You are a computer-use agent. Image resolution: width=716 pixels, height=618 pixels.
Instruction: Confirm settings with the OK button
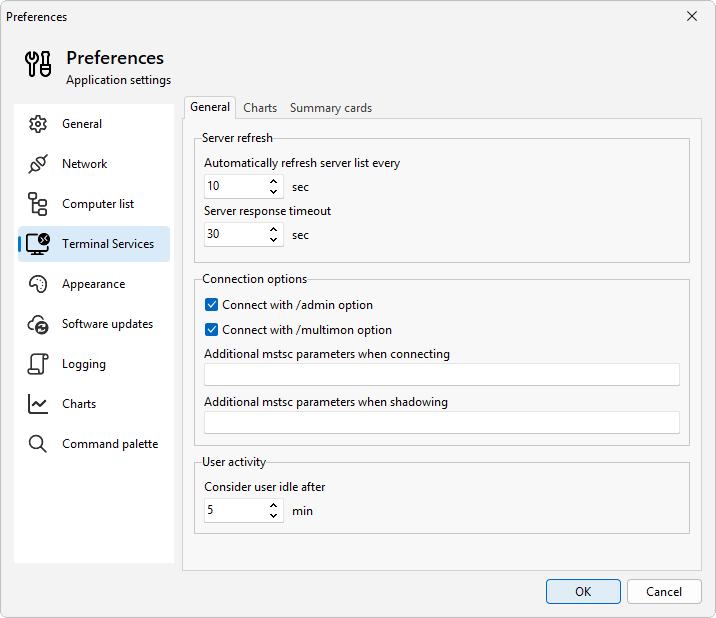(583, 592)
